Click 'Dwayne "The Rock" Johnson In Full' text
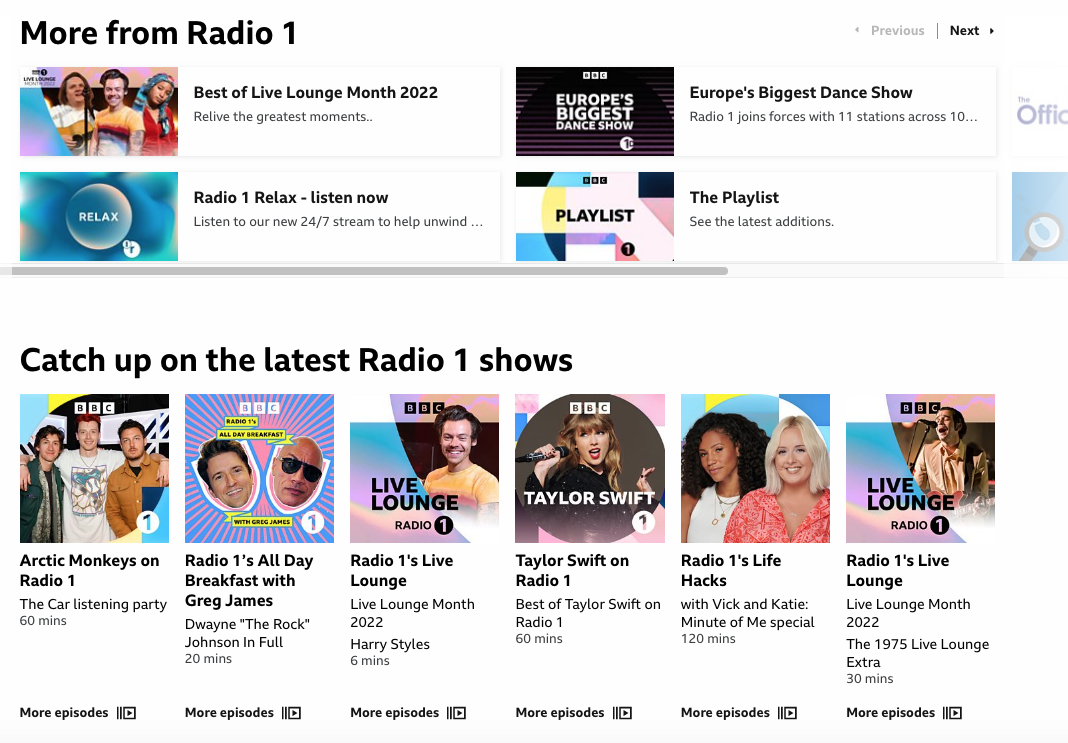The image size is (1068, 743). 247,633
